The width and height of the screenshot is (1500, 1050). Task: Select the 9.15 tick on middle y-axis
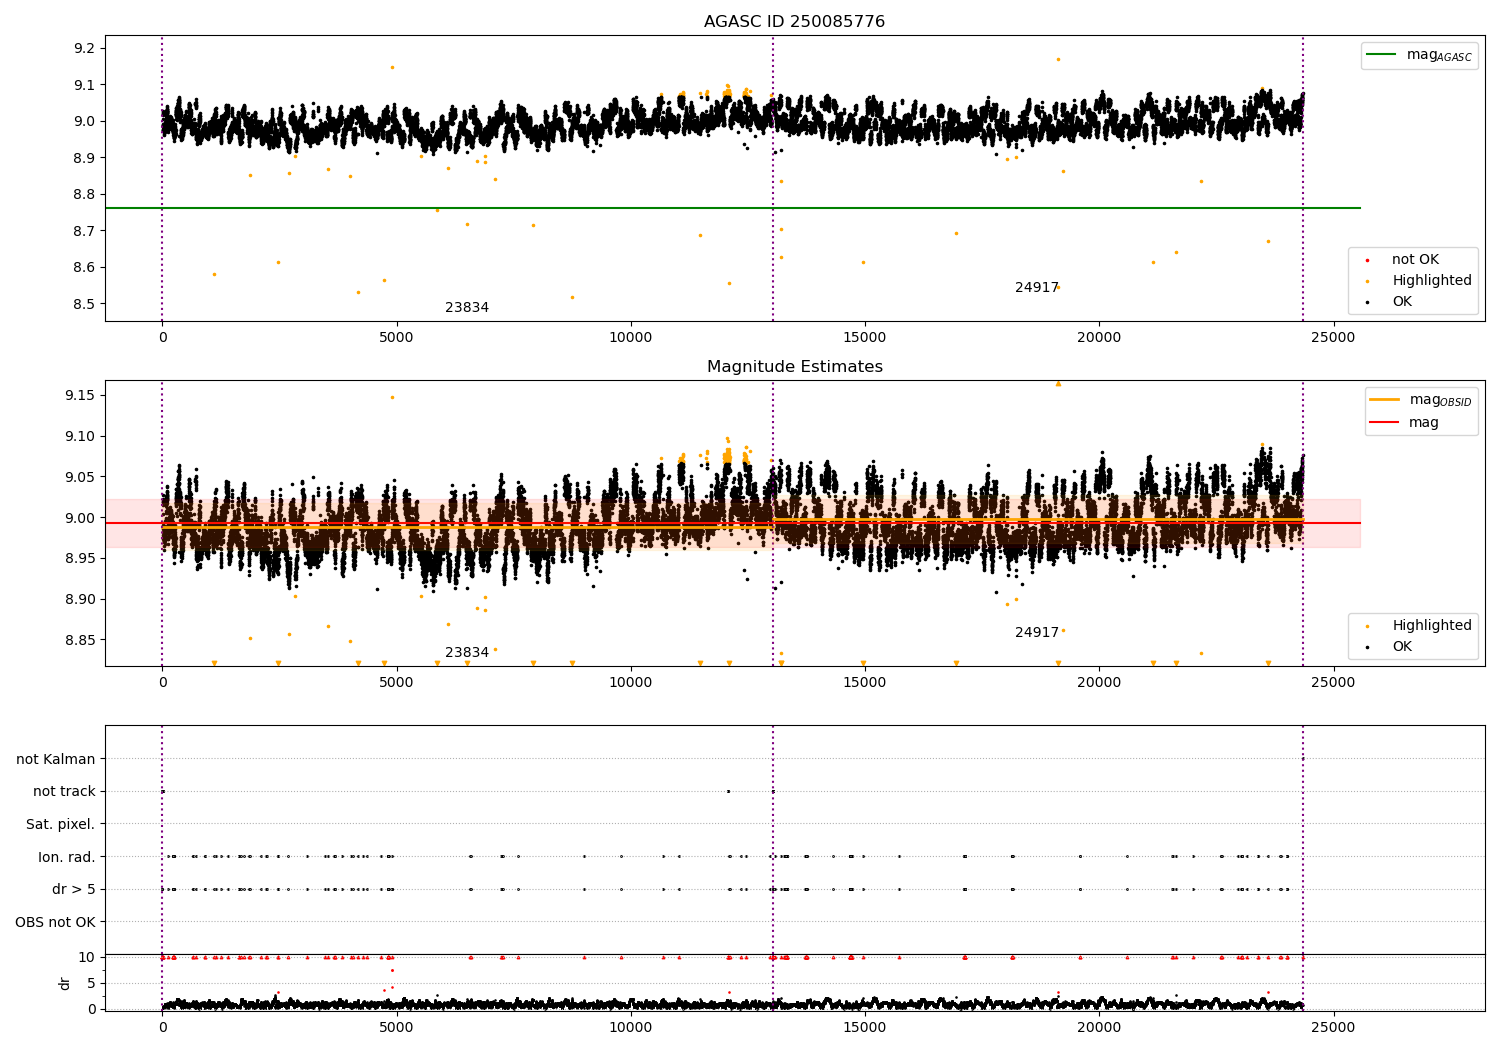pos(80,396)
